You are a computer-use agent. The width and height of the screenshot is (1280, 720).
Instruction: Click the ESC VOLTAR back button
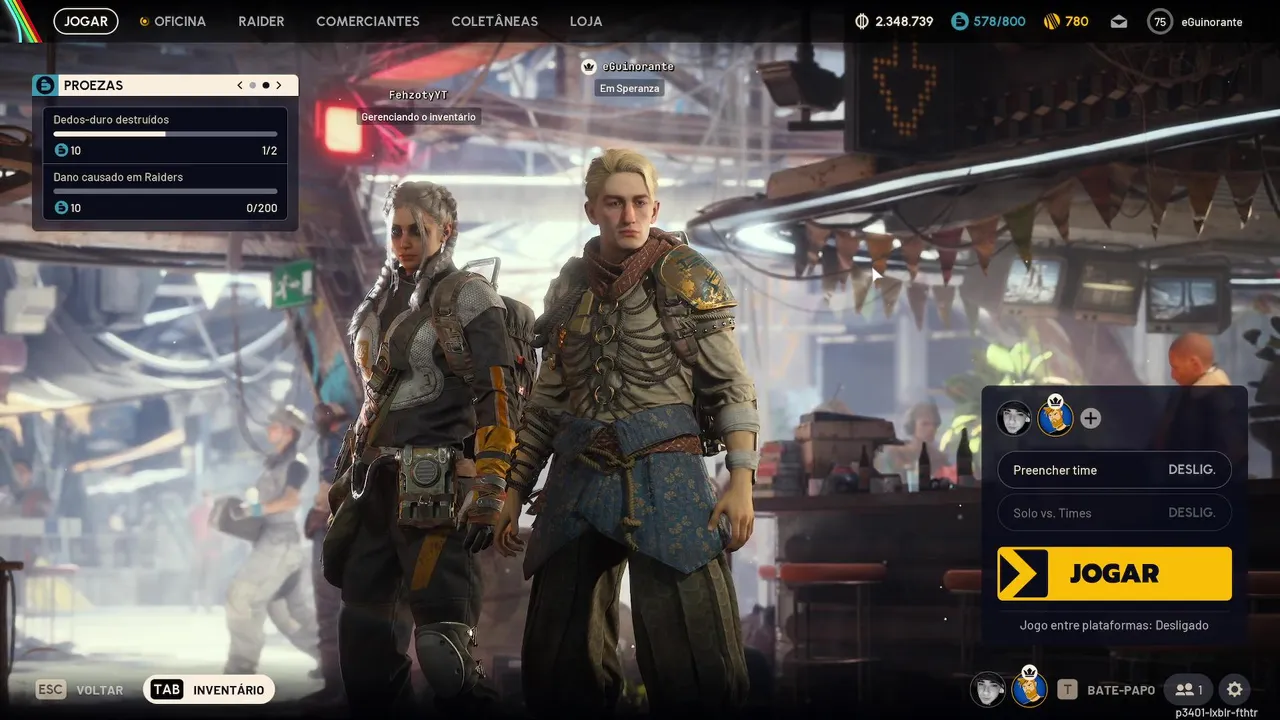pyautogui.click(x=80, y=690)
